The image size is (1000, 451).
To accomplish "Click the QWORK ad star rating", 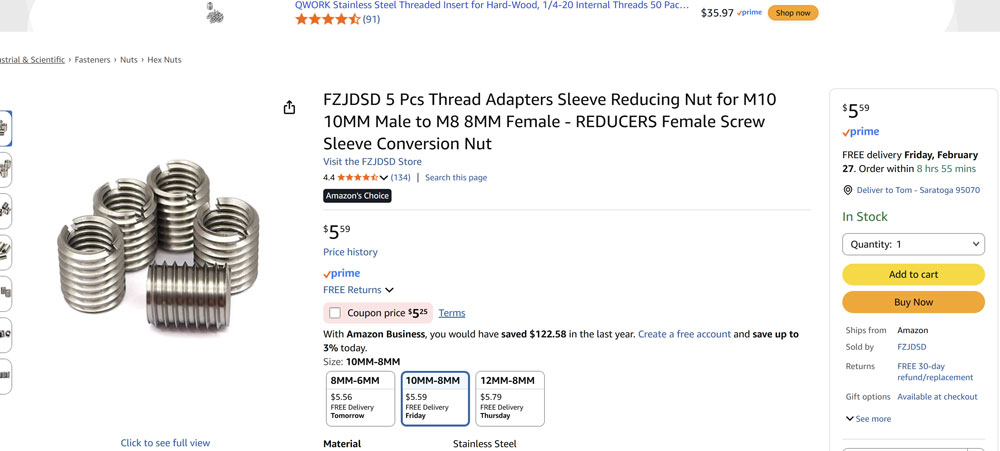I will pyautogui.click(x=327, y=19).
